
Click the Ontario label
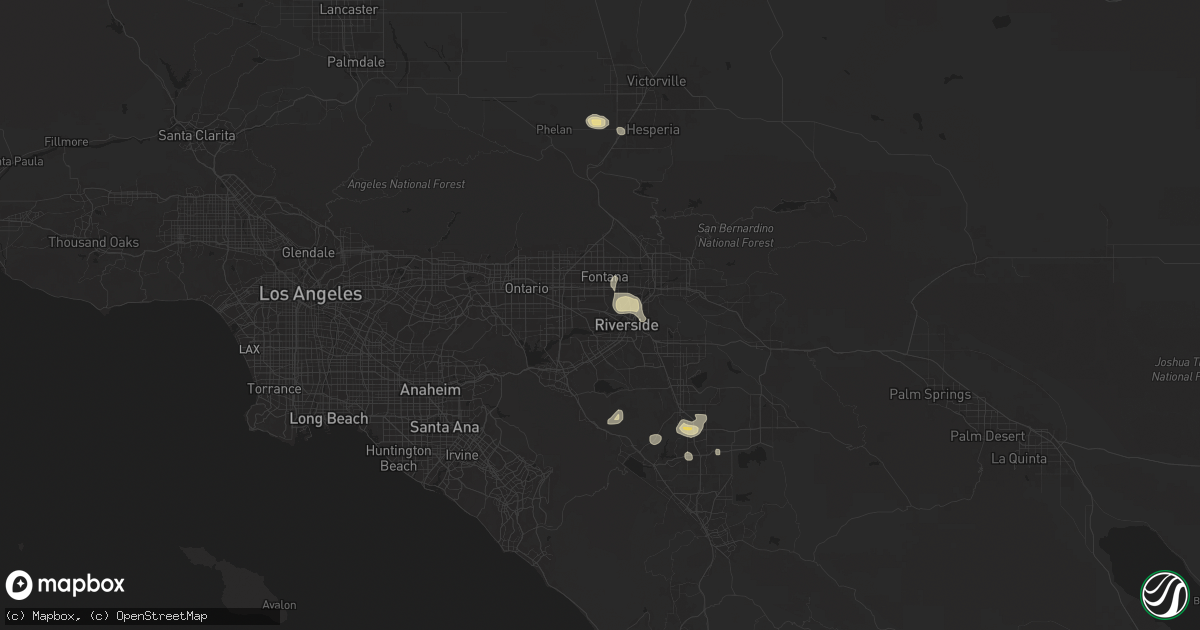tap(526, 288)
